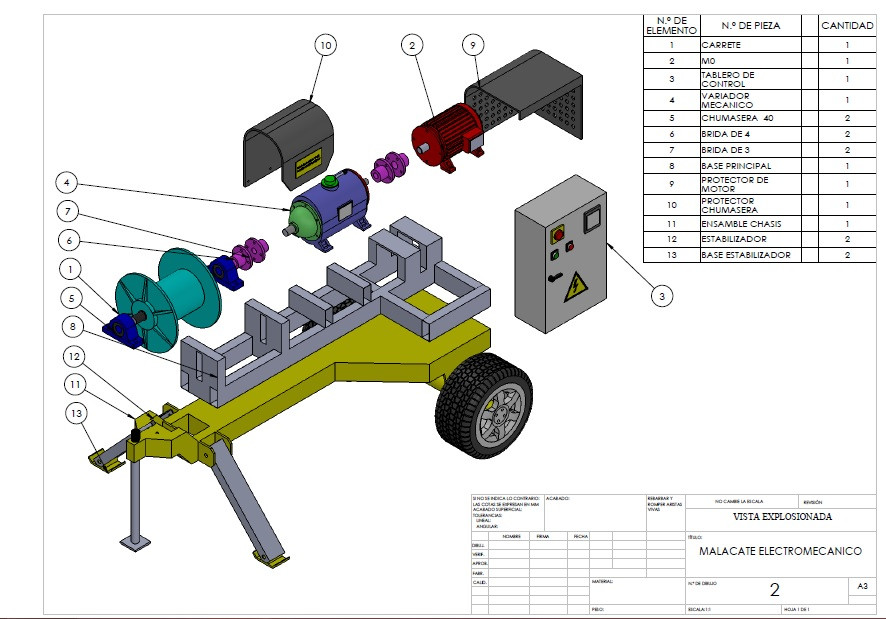
Task: Select balloon callout 5 for chumasera 40
Action: coord(70,296)
